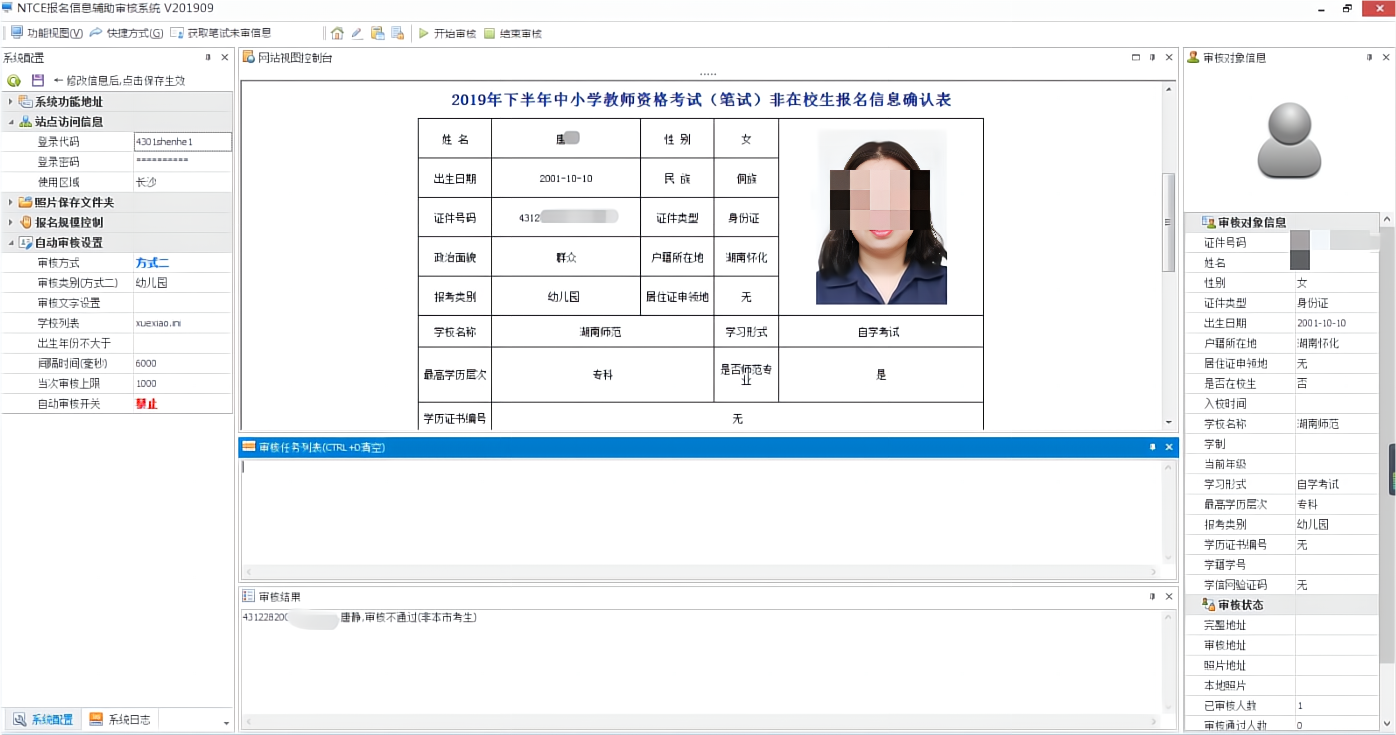Click the 使用区域 value 长沙
This screenshot has height=735, width=1396.
click(182, 182)
